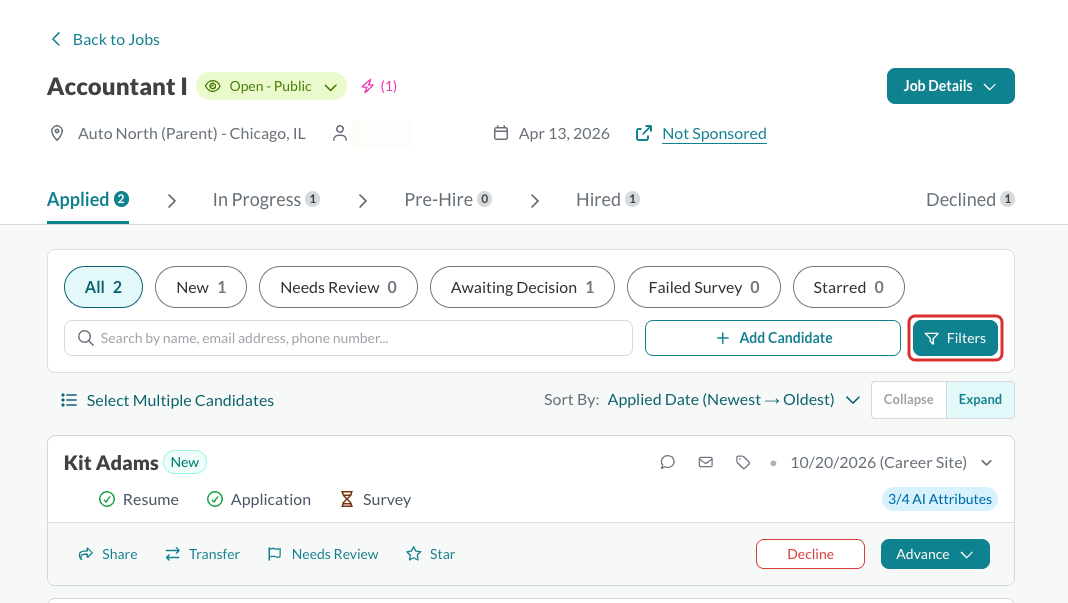
Task: Filter candidates by New
Action: tap(201, 287)
